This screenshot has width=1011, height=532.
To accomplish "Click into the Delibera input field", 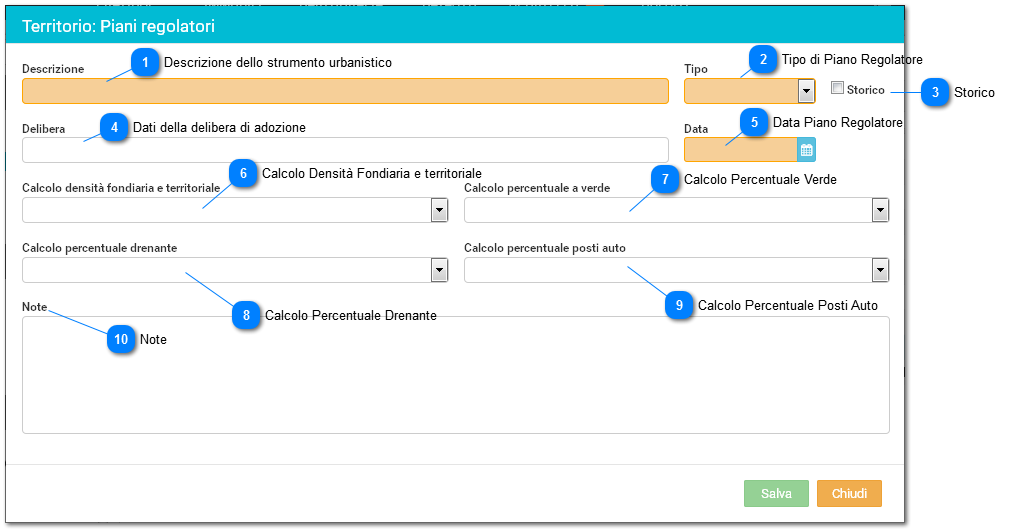I will (345, 150).
